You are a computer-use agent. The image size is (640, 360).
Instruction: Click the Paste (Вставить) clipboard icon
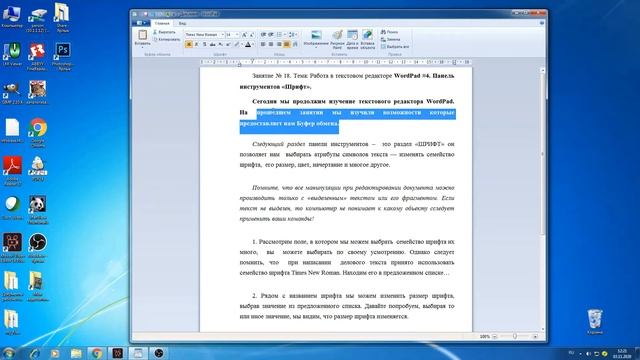142,35
